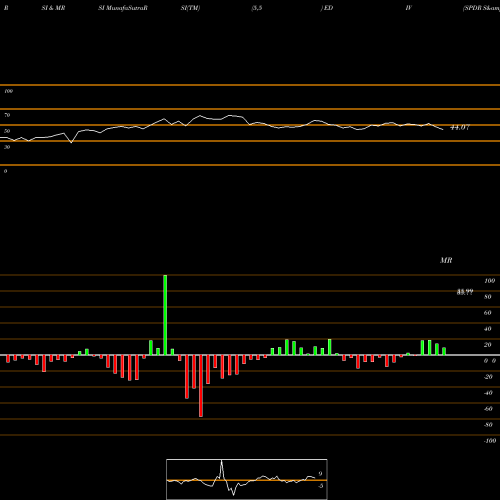Click the 'SI(TM)' header label
The height and width of the screenshot is (500, 500).
click(190, 8)
